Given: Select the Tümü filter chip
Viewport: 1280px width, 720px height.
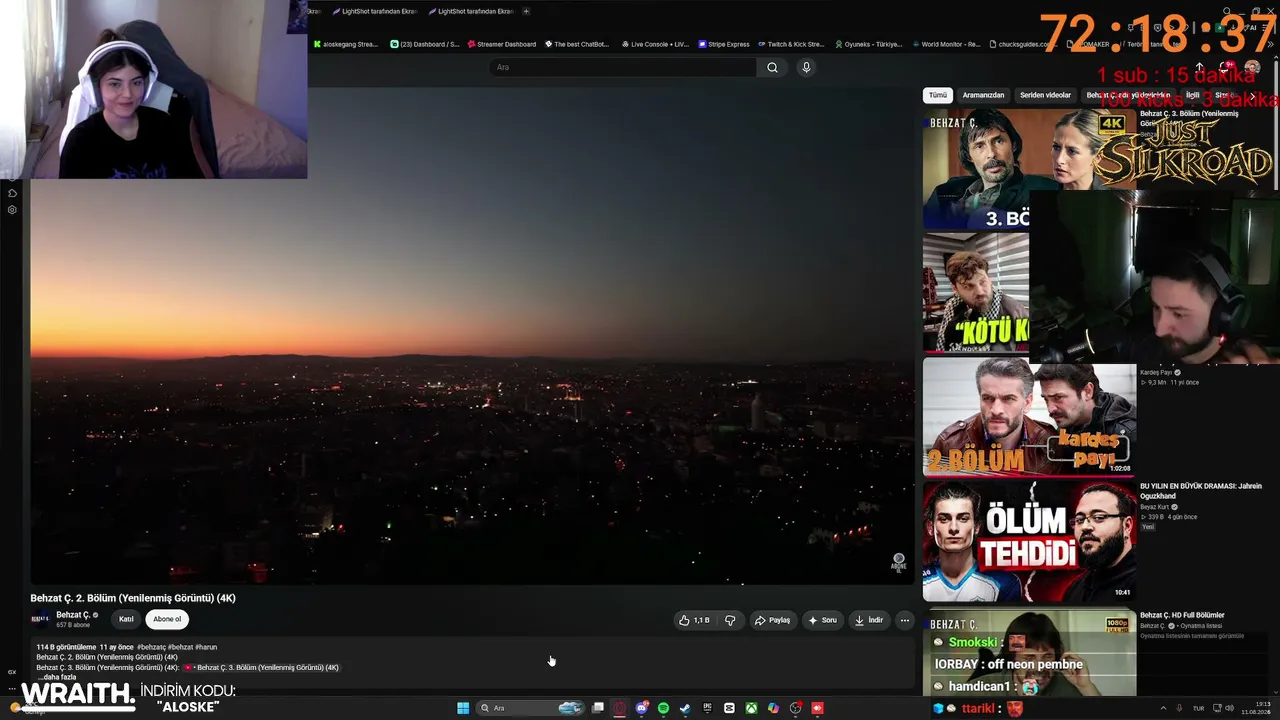Looking at the screenshot, I should (937, 95).
